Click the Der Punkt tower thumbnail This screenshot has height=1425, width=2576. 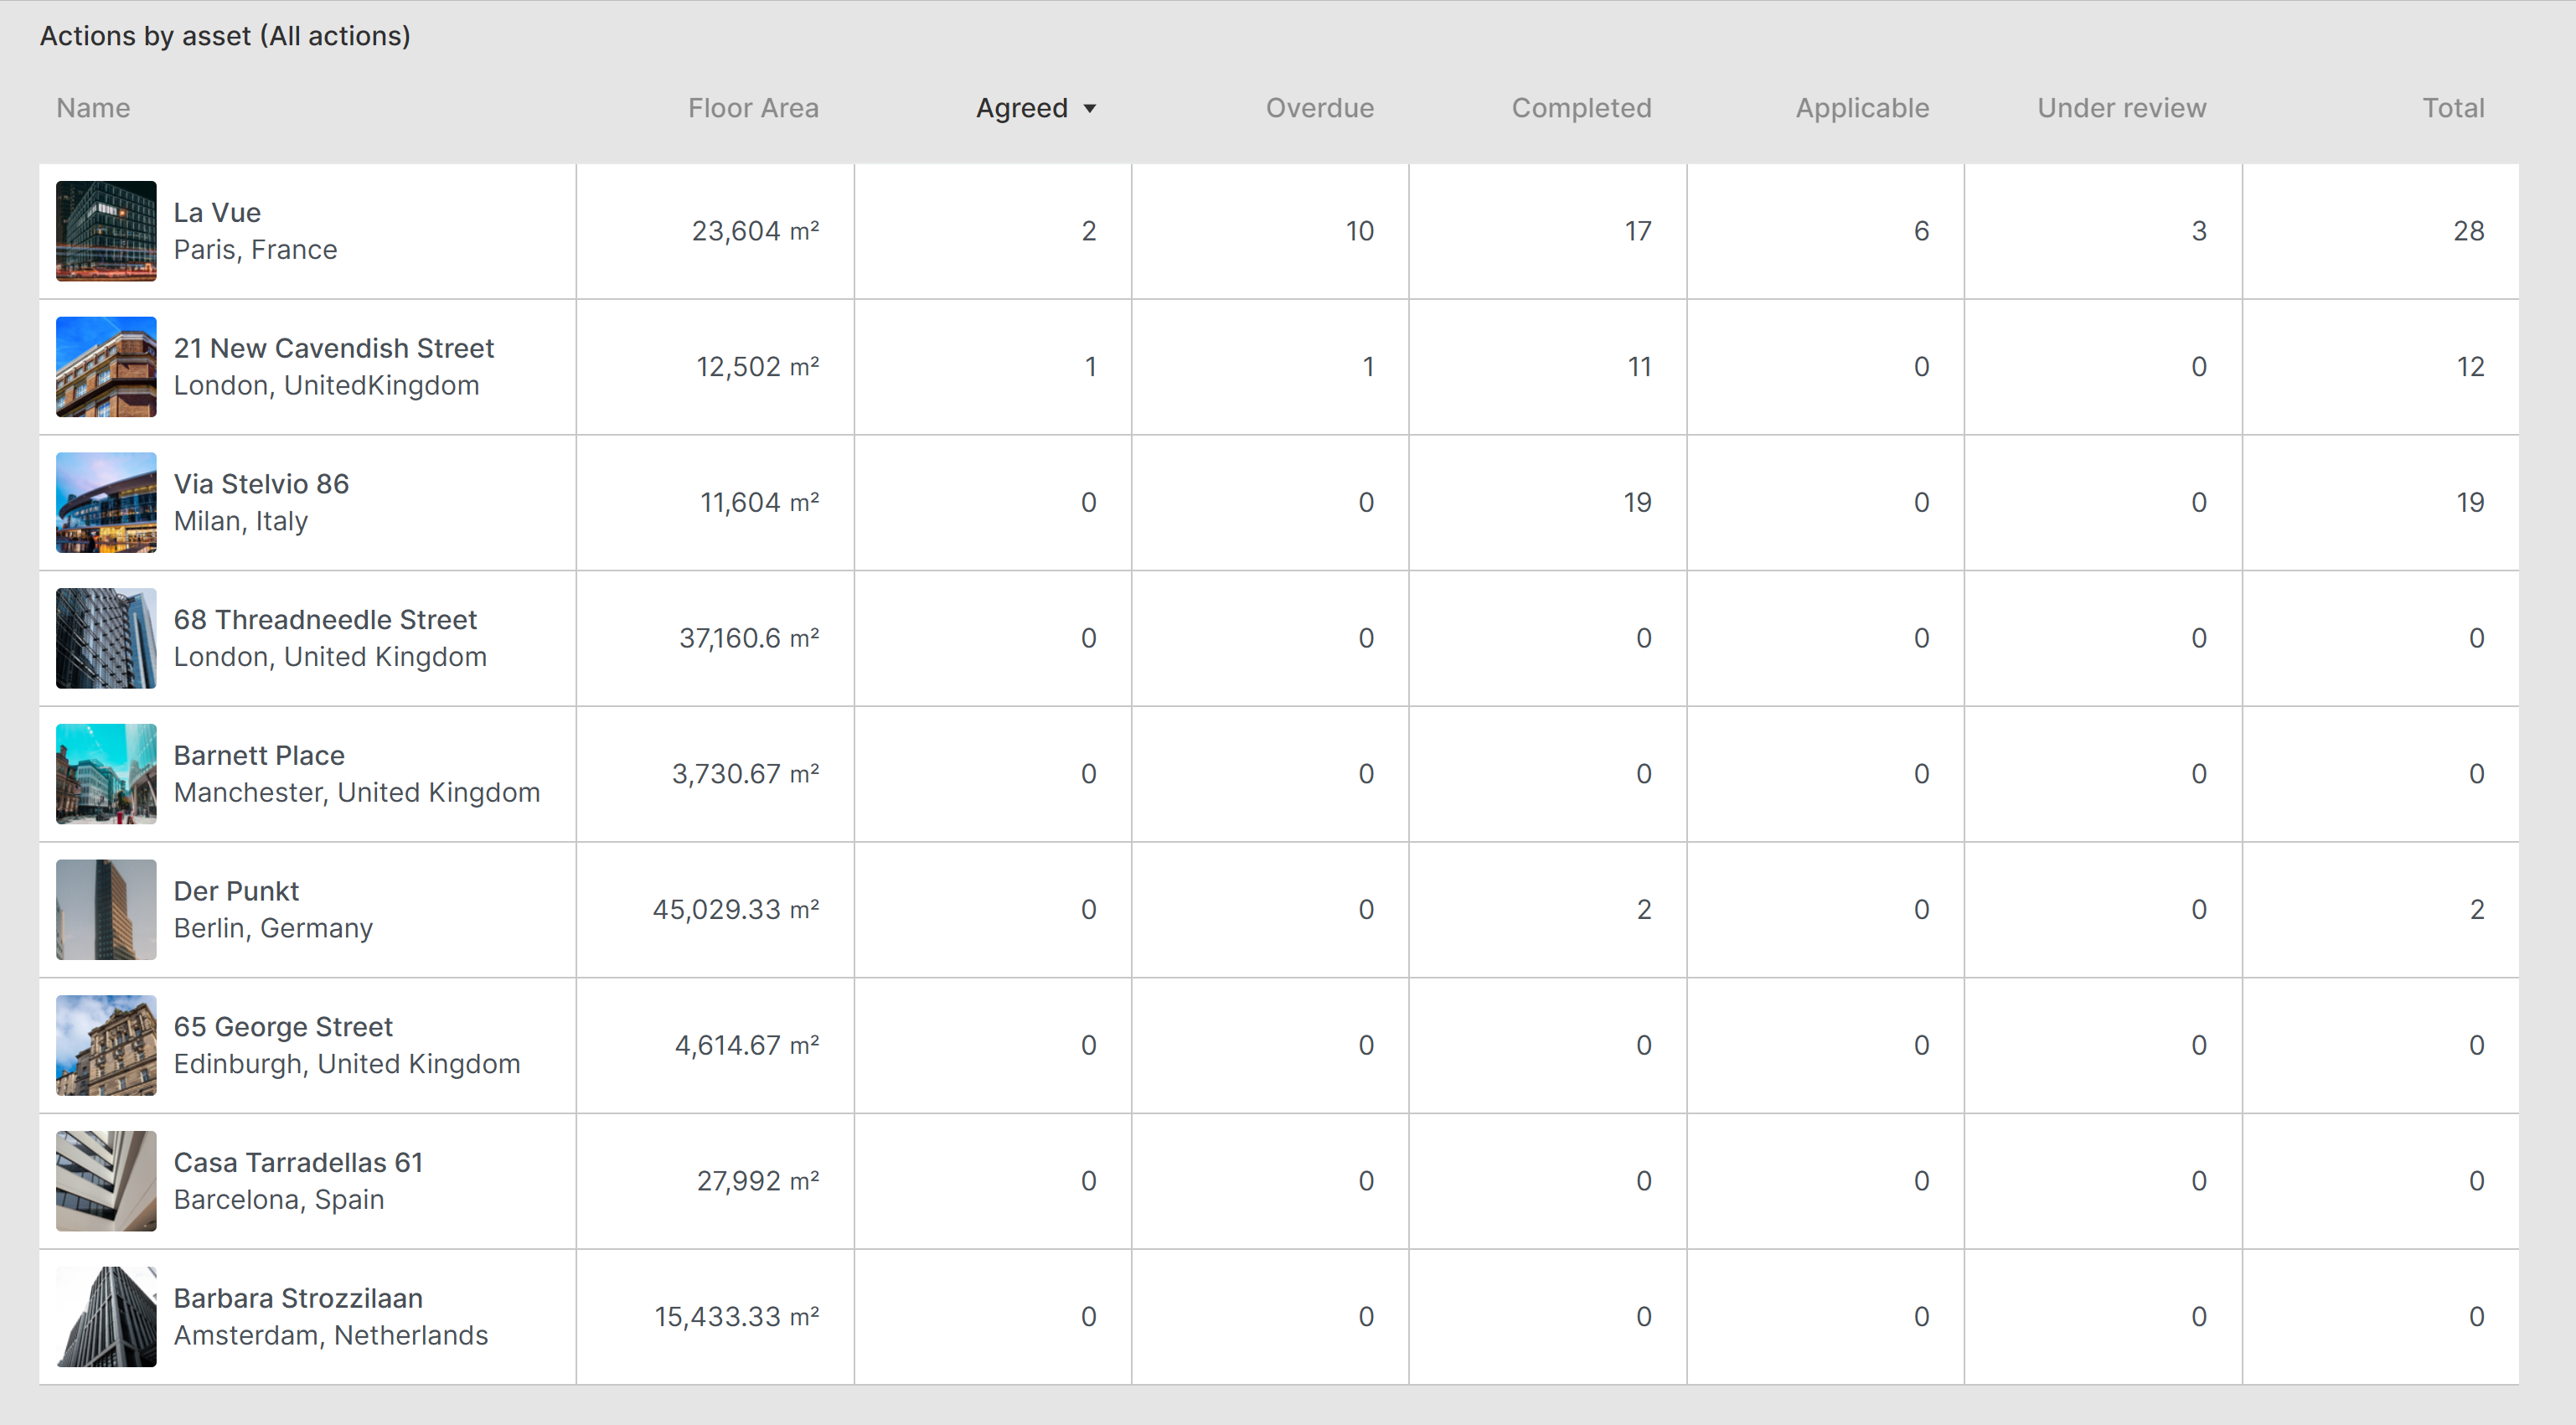[106, 909]
